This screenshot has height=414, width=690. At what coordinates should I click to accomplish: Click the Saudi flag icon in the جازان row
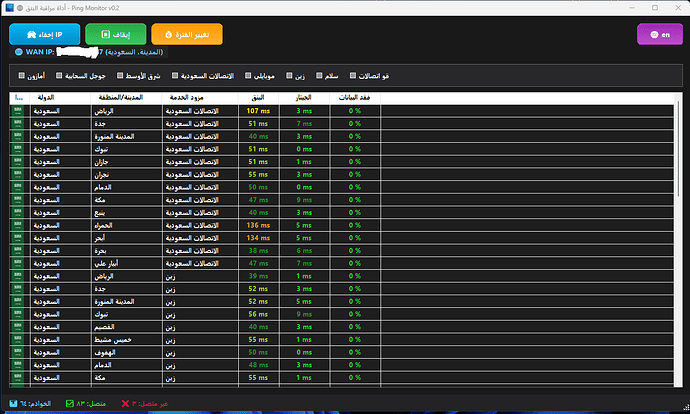pos(19,160)
